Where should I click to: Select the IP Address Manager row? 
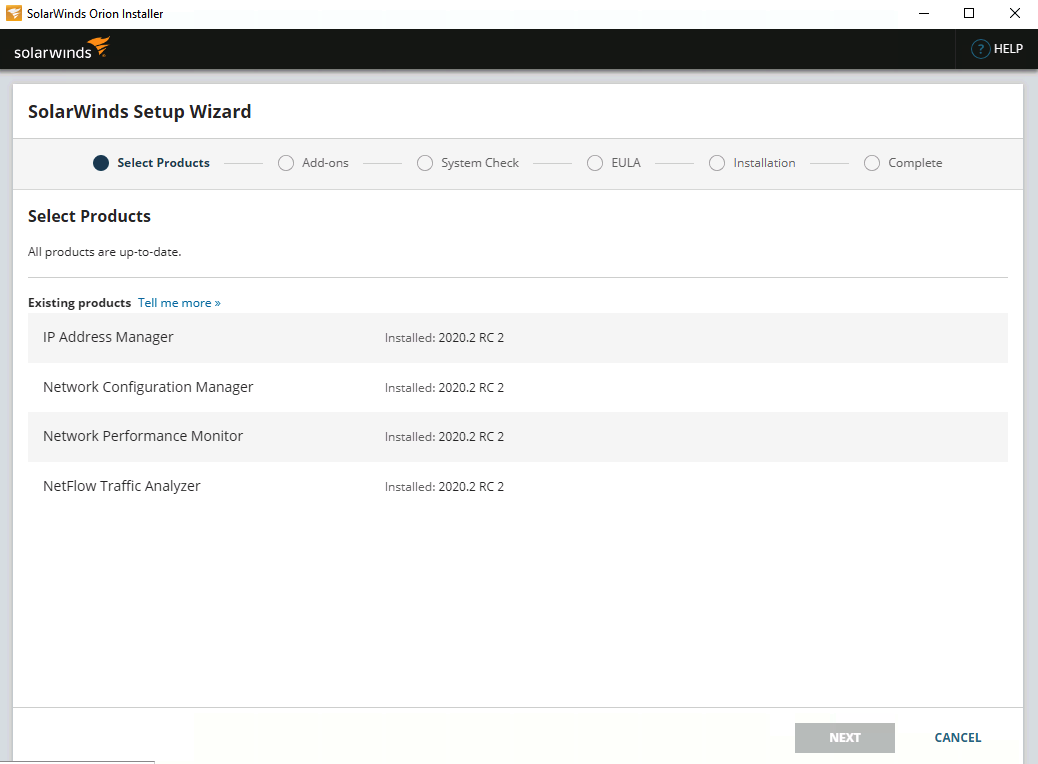pos(518,338)
